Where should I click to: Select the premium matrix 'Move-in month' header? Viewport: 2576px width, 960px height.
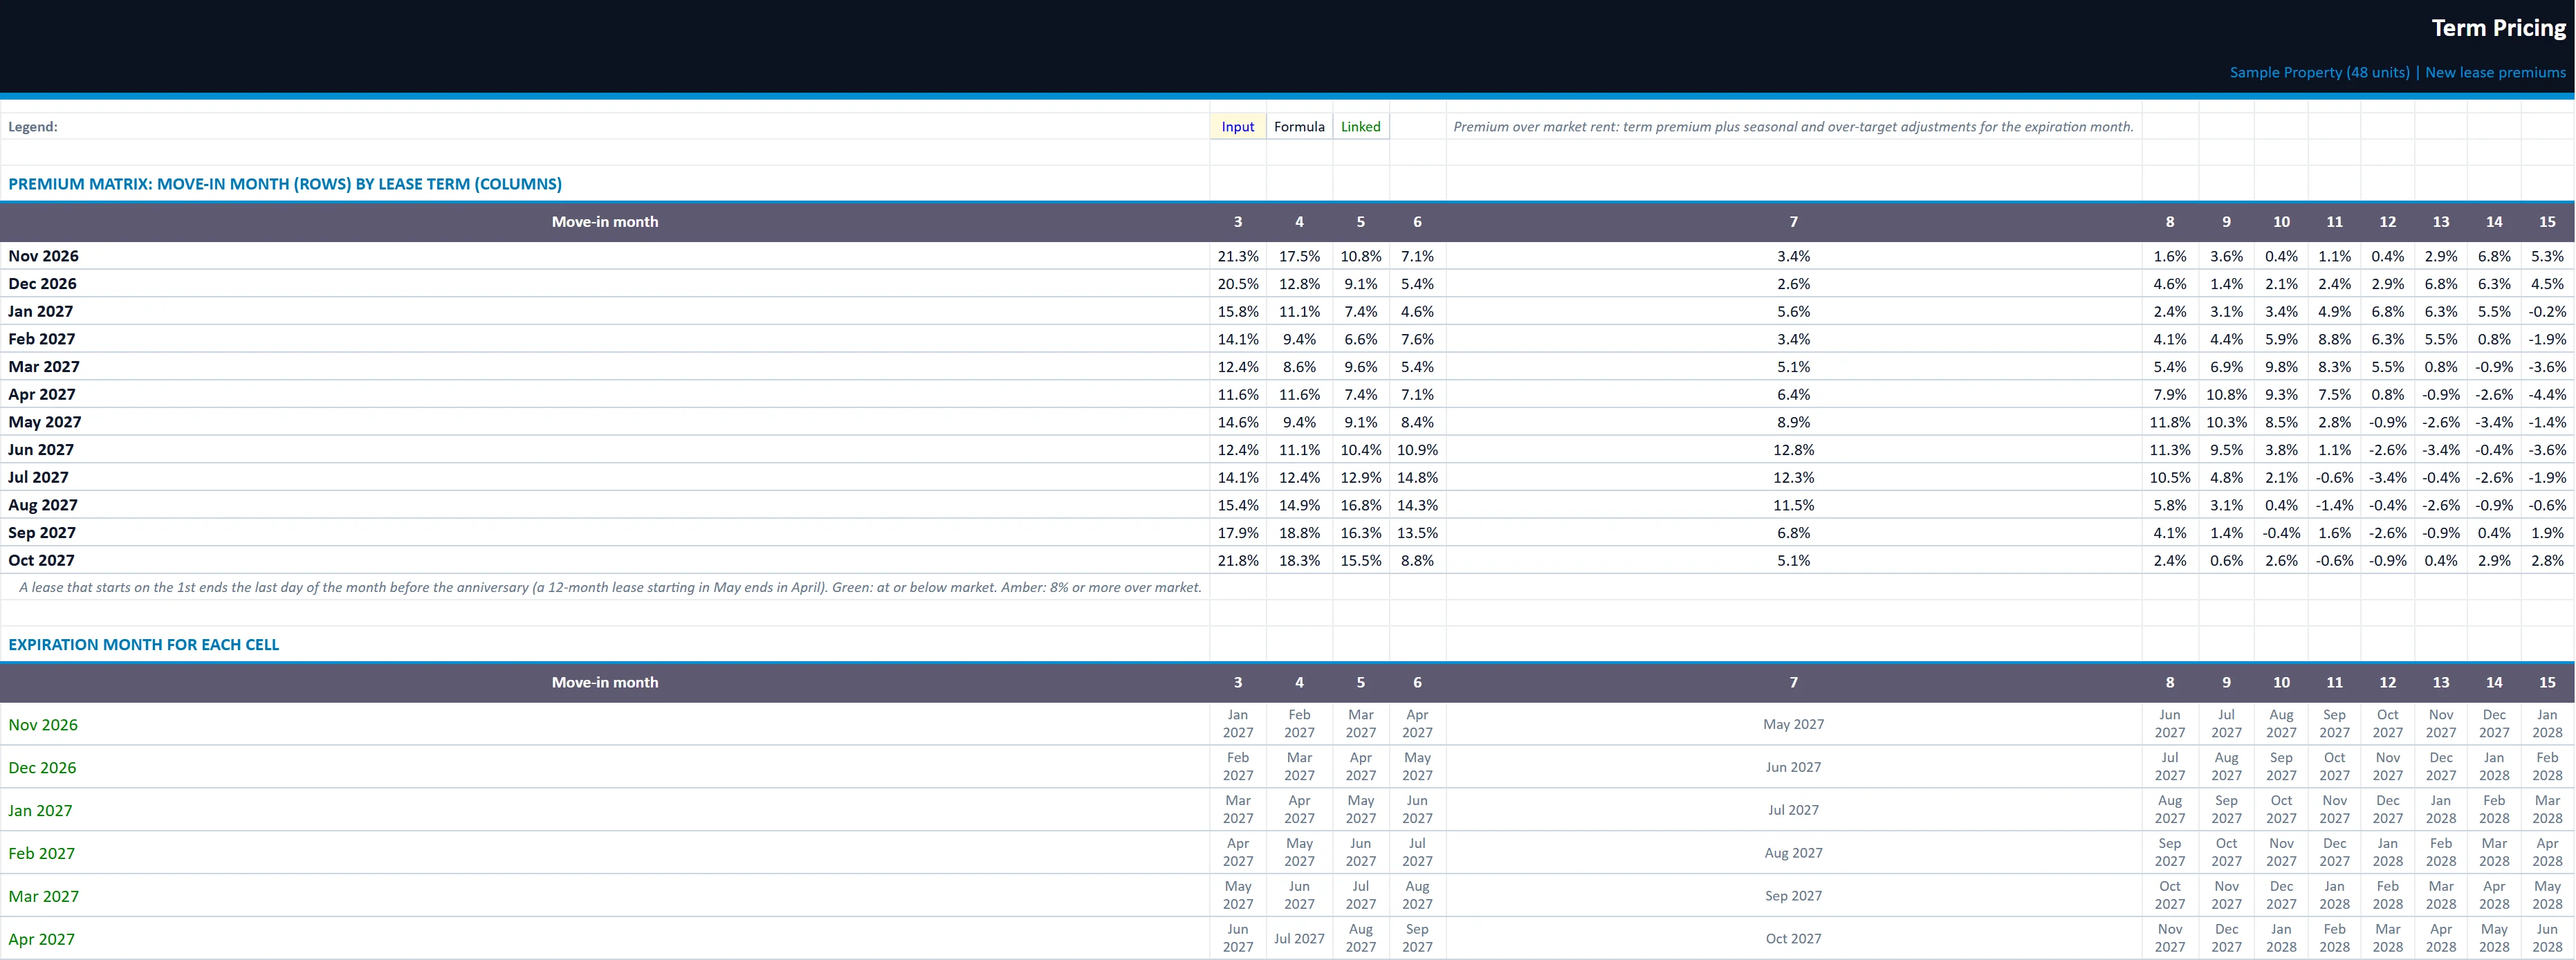point(605,222)
